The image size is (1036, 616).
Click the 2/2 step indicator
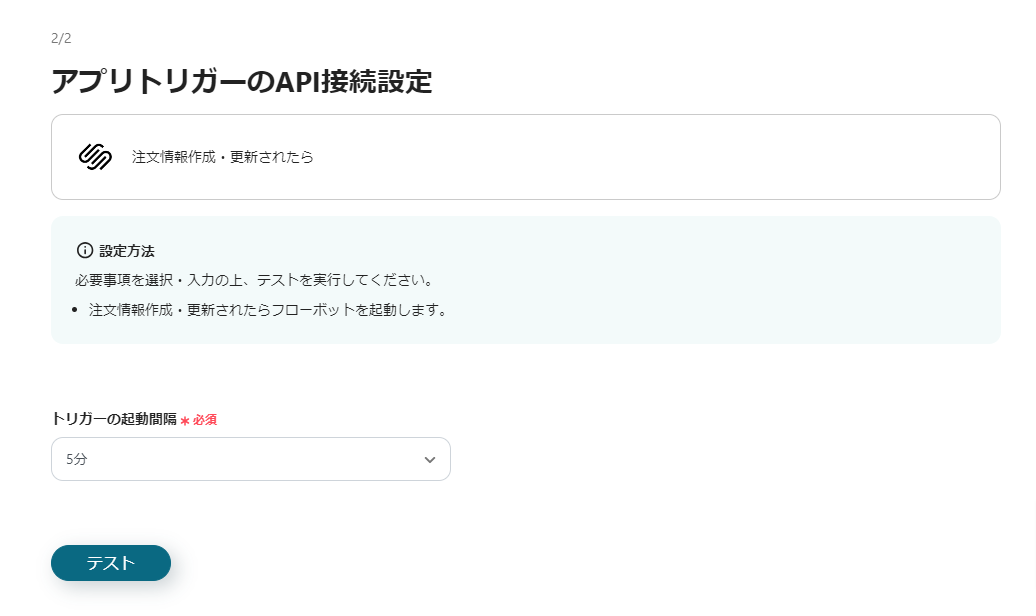(61, 39)
